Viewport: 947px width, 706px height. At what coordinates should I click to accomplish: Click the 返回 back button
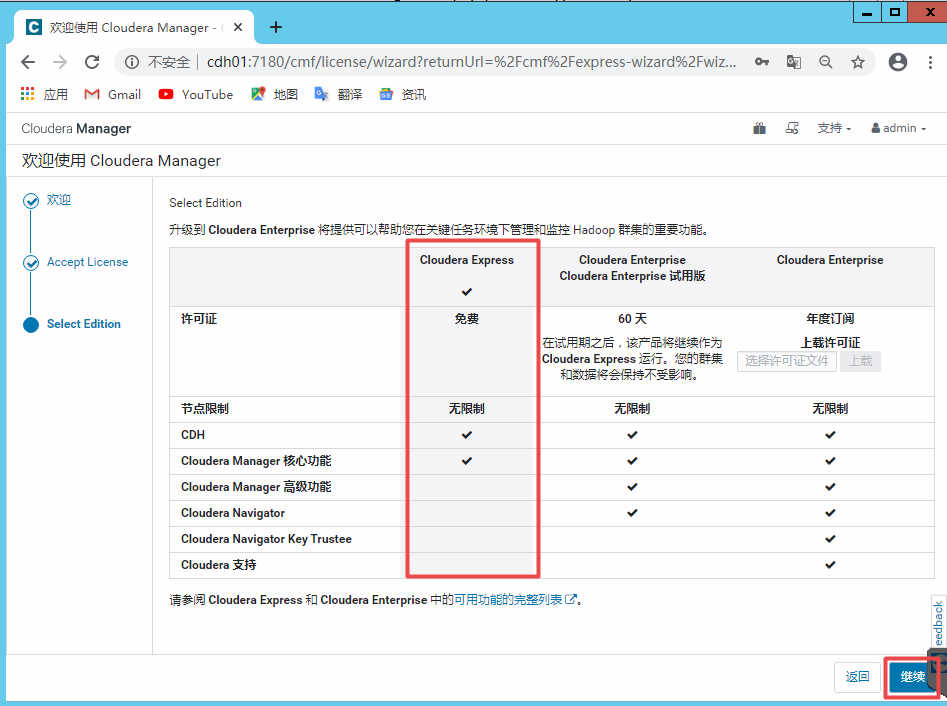coord(857,676)
